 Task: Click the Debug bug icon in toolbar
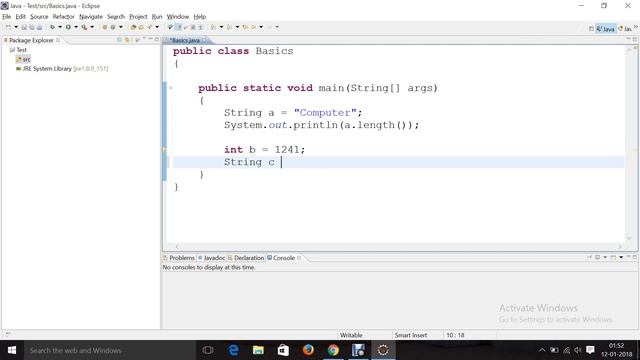[x=53, y=27]
